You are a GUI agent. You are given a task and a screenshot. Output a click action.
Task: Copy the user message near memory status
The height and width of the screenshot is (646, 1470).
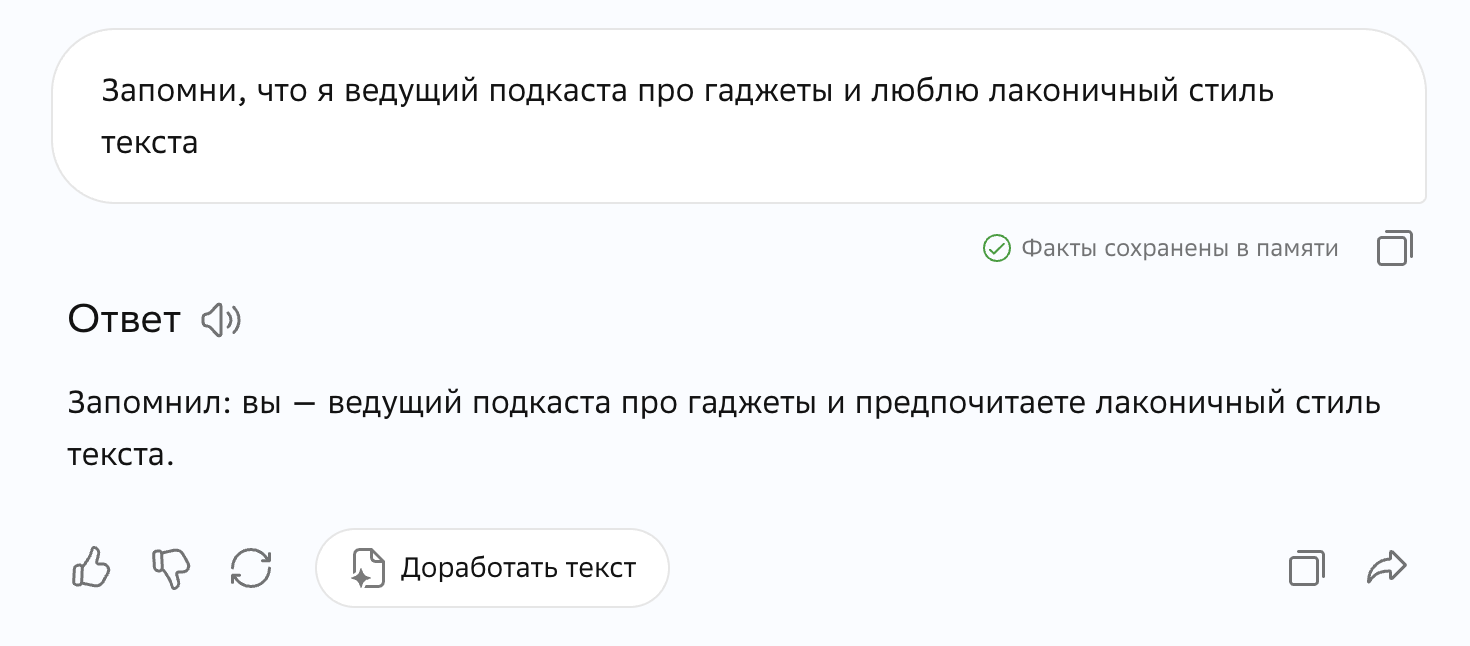tap(1395, 248)
